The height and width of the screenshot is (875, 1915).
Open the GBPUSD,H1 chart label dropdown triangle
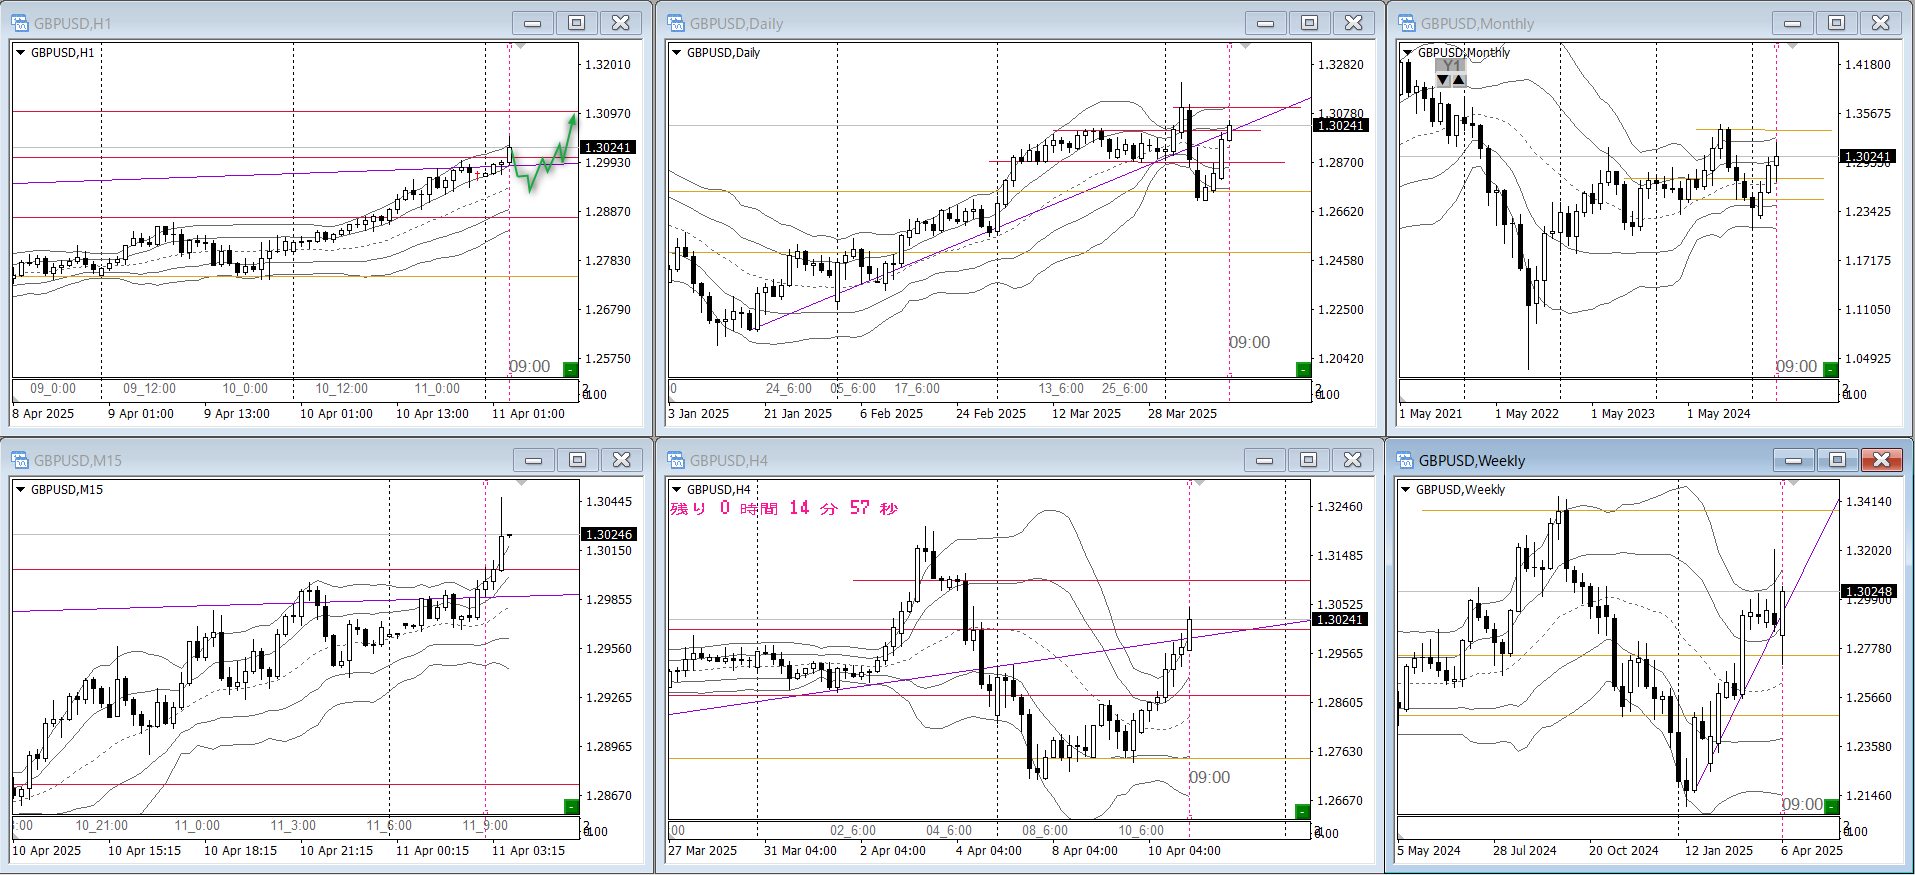click(x=20, y=53)
